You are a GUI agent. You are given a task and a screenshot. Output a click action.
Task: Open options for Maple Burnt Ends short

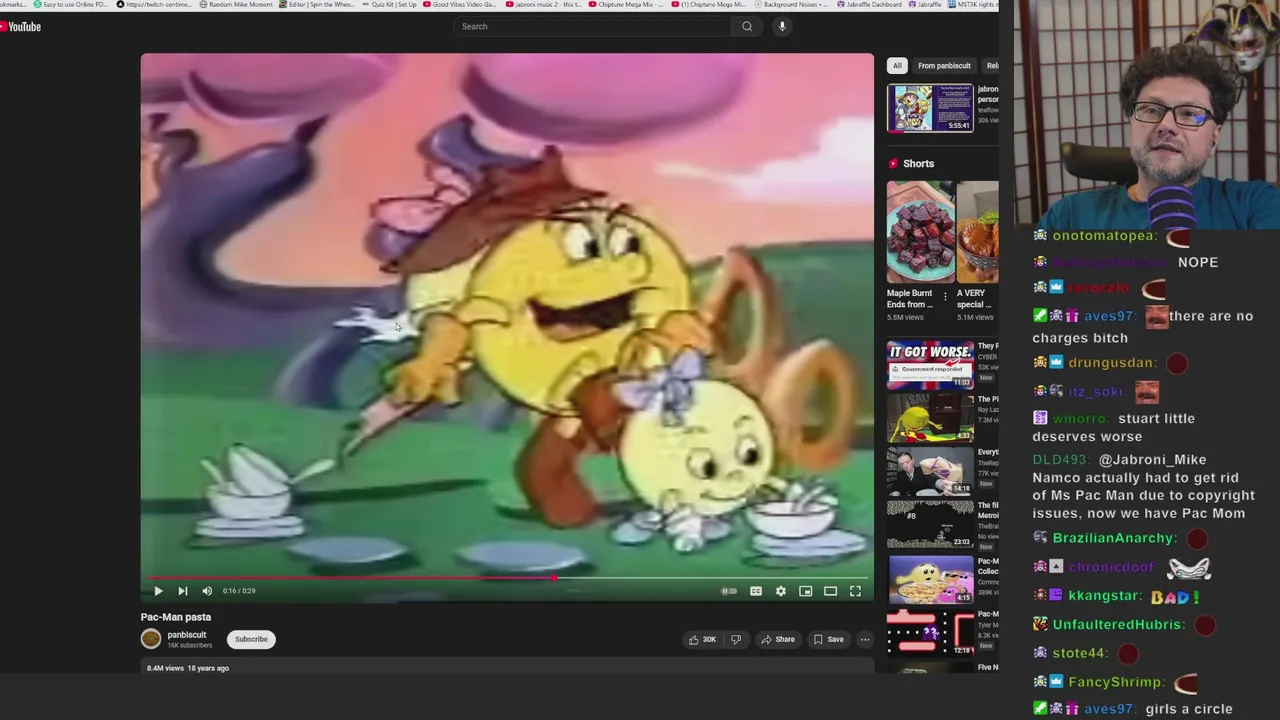(944, 297)
